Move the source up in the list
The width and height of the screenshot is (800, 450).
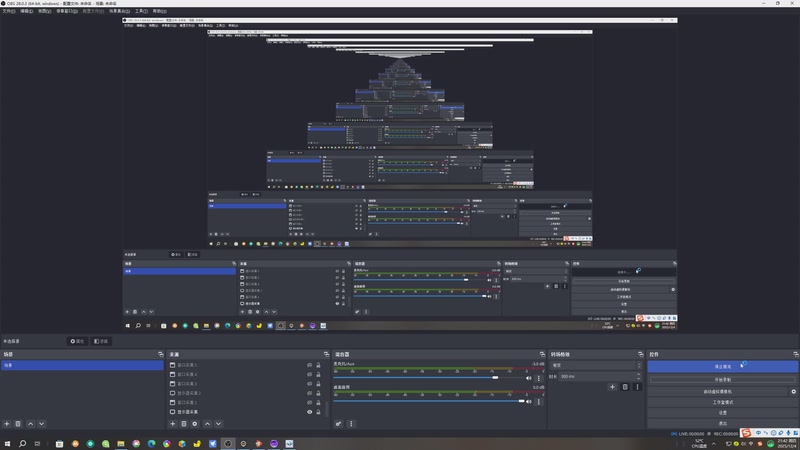click(207, 423)
